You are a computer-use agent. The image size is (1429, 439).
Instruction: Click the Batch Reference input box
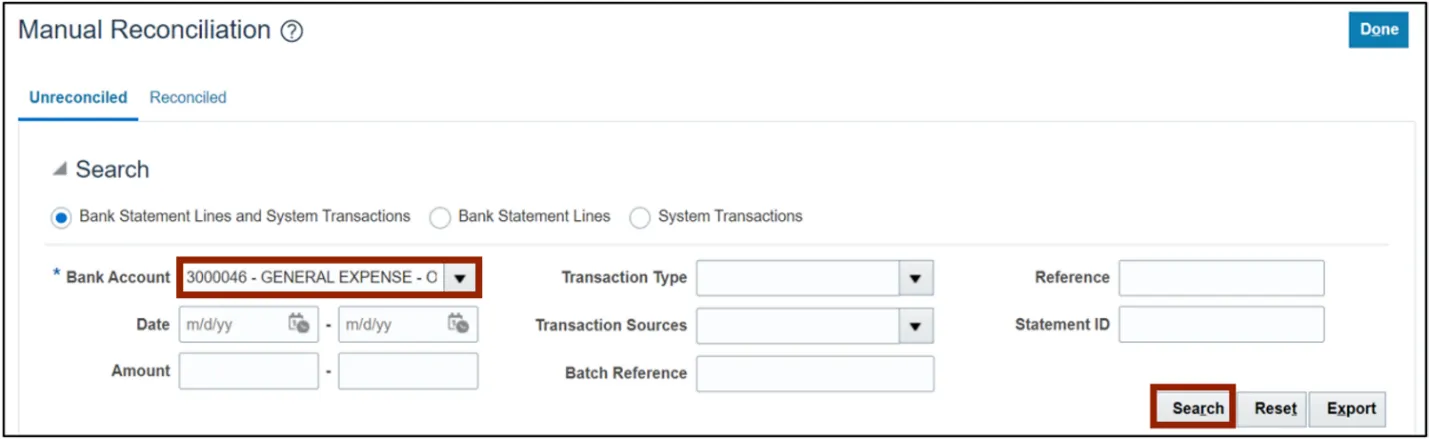pyautogui.click(x=814, y=373)
